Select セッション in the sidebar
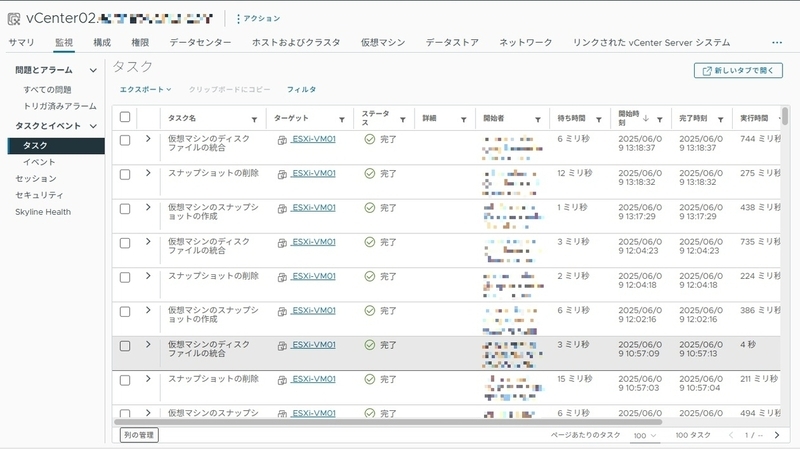 [x=36, y=179]
